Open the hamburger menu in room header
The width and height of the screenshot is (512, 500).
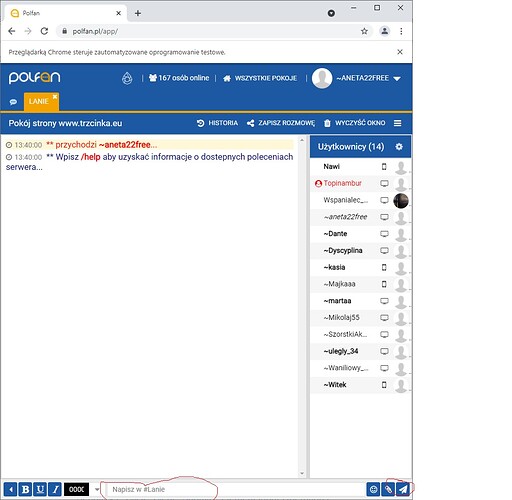(397, 123)
